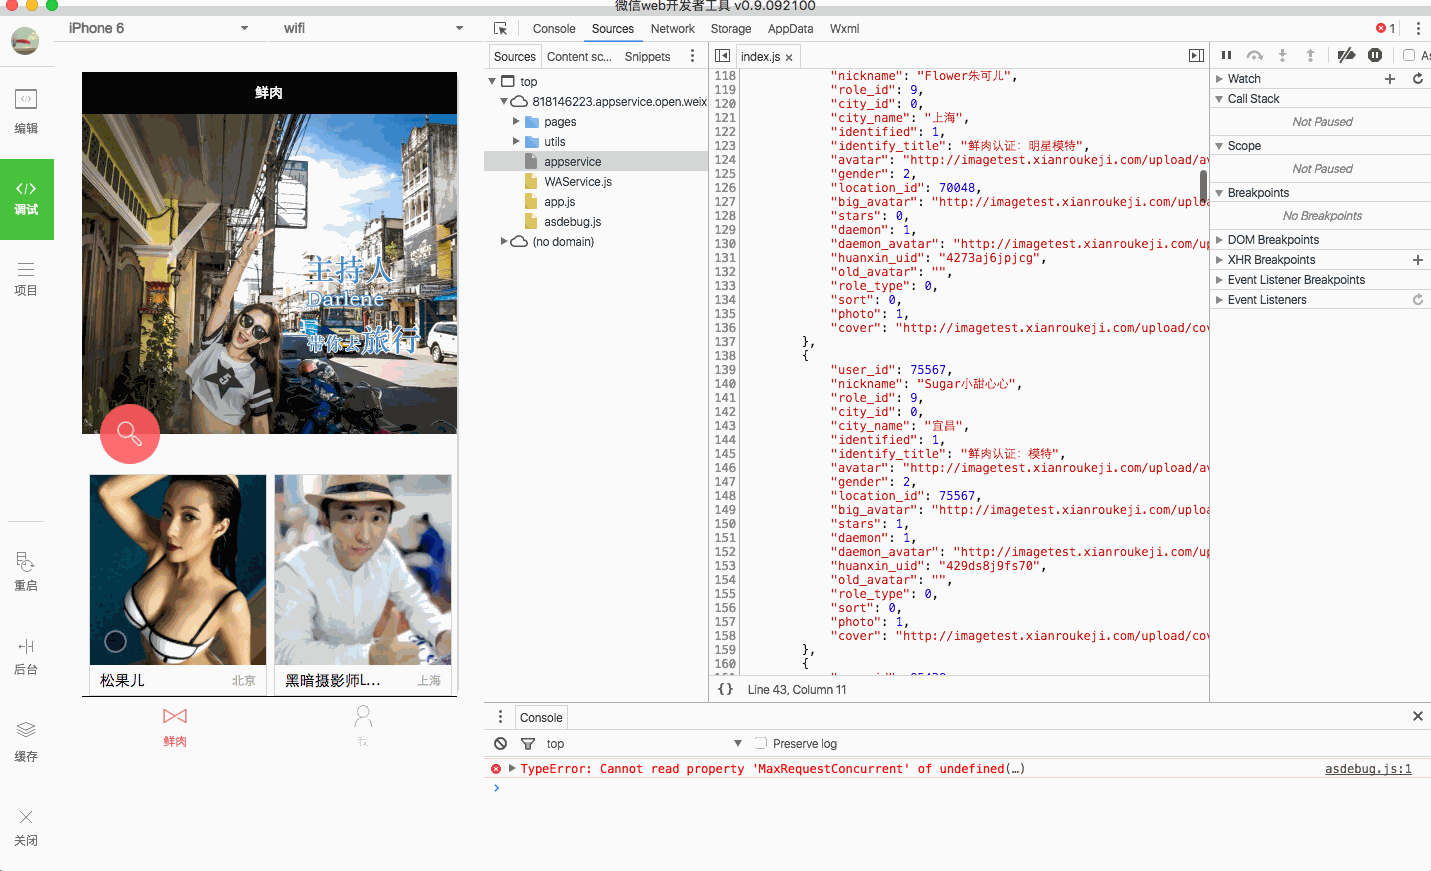This screenshot has height=871, width=1431.
Task: Open the Content scripts navigator tab
Action: 579,57
